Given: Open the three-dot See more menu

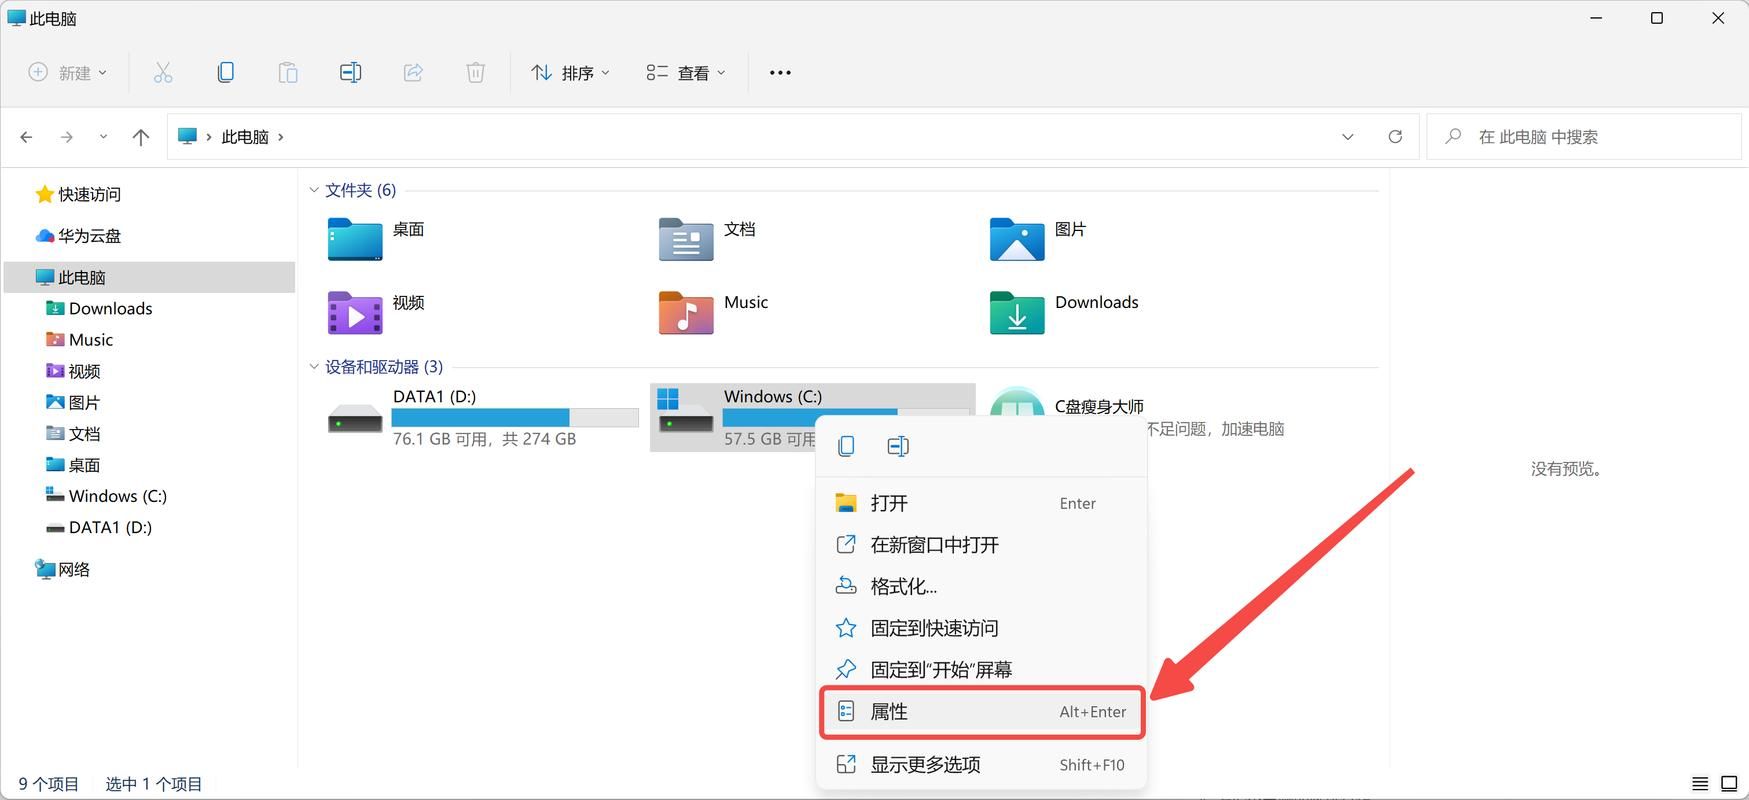Looking at the screenshot, I should coord(780,72).
